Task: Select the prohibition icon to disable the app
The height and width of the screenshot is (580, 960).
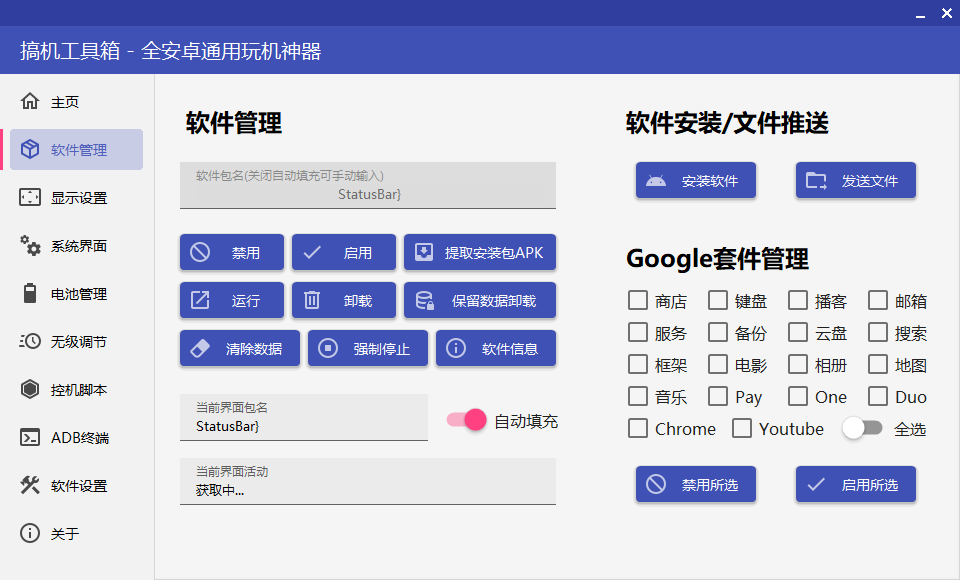Action: coord(198,252)
